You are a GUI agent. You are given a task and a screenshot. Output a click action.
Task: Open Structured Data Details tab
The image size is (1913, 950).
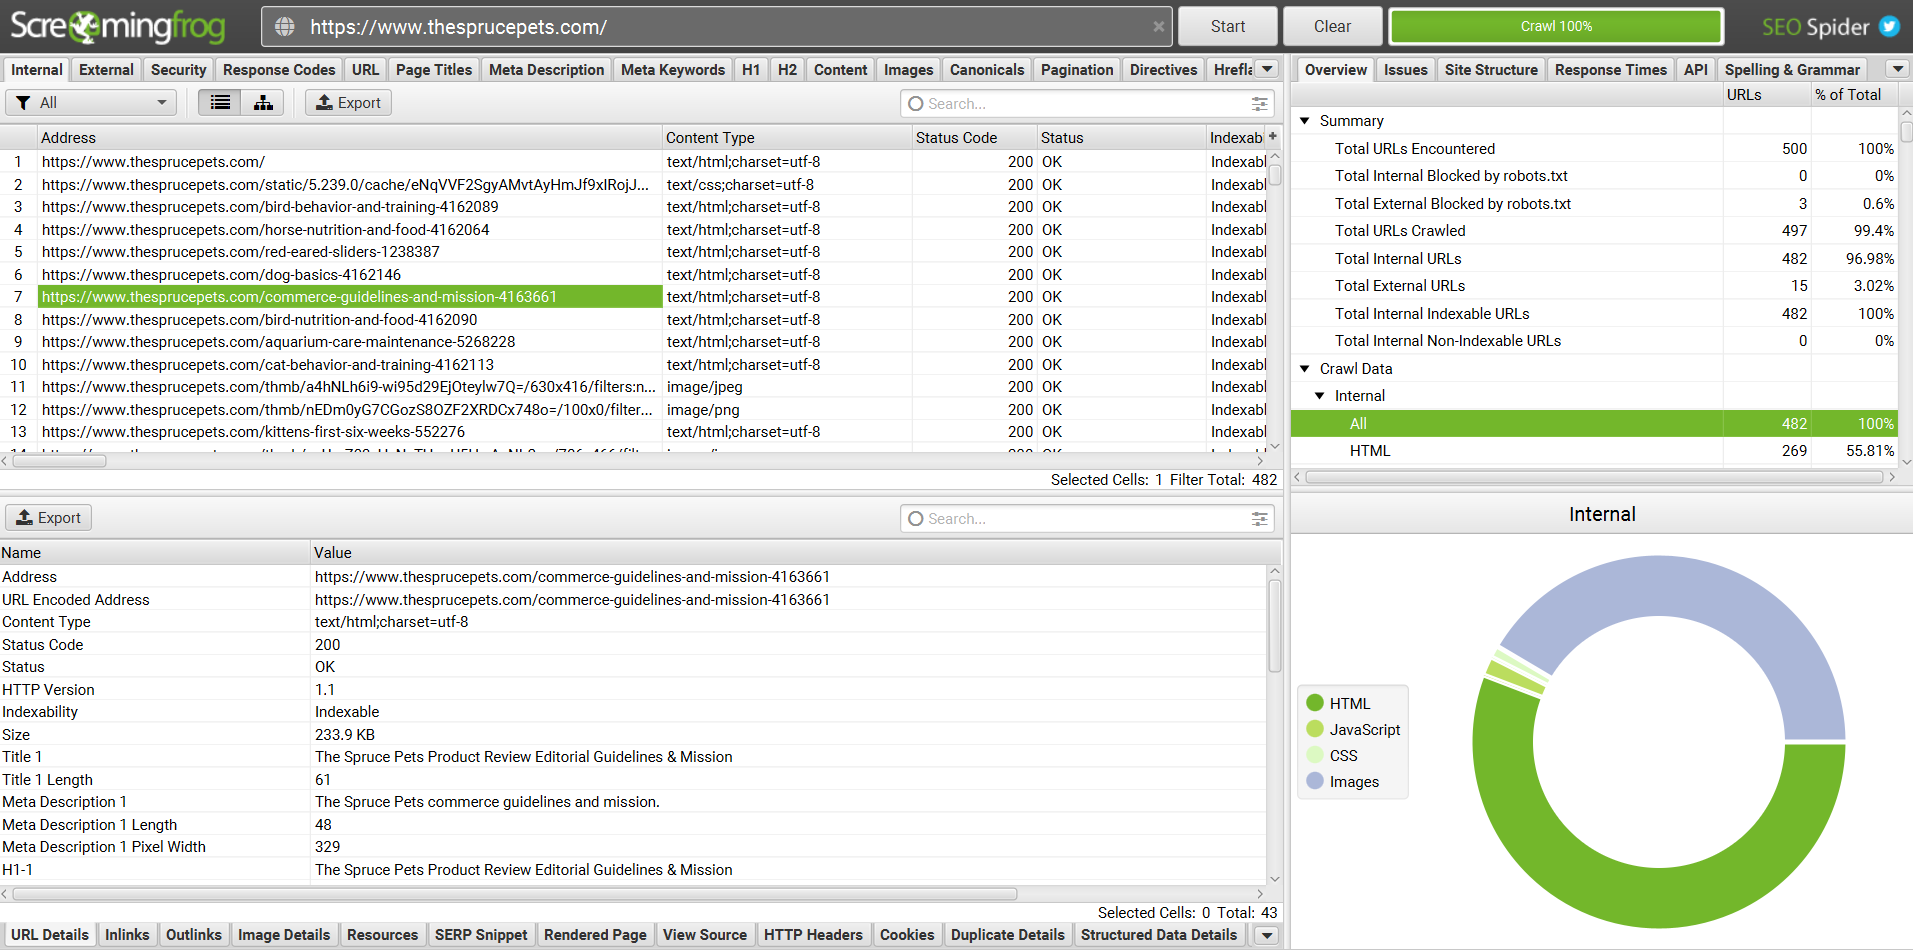(1158, 935)
